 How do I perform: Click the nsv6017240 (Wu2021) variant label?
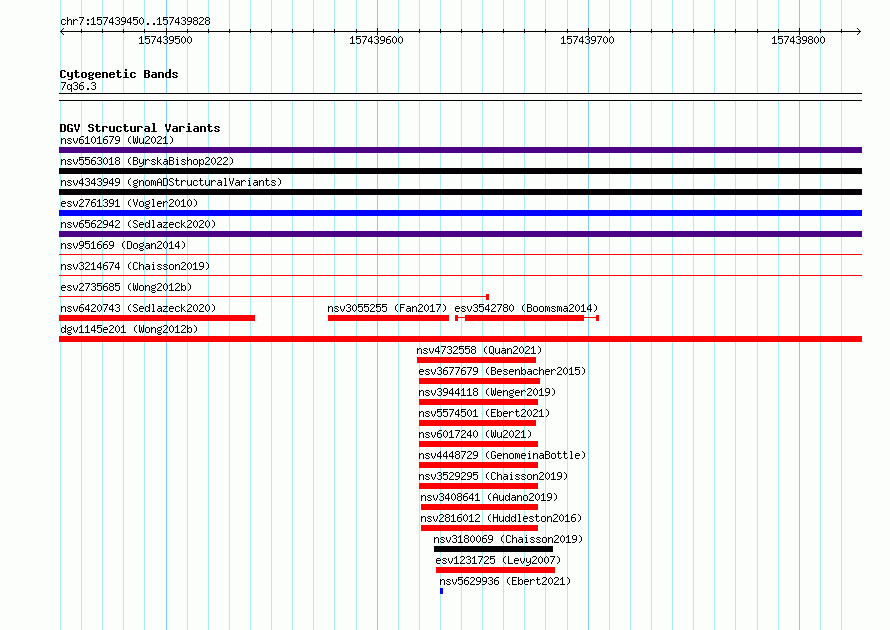[x=475, y=434]
